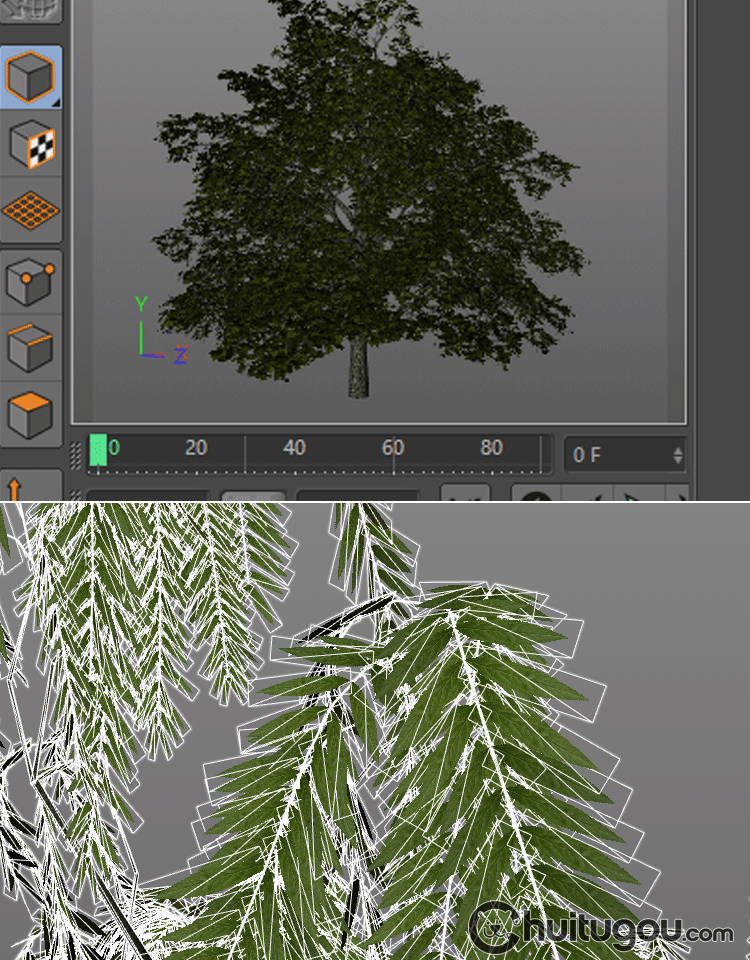Activate Polygons mode
The image size is (750, 960).
tap(31, 412)
